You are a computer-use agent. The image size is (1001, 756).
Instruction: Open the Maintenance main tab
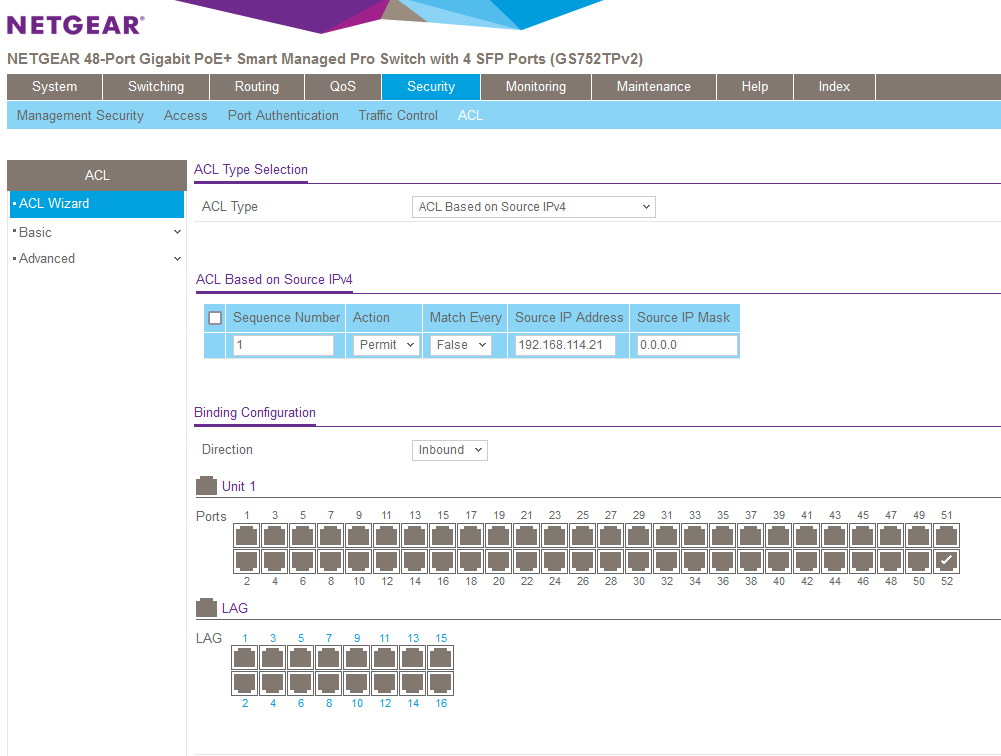point(654,87)
